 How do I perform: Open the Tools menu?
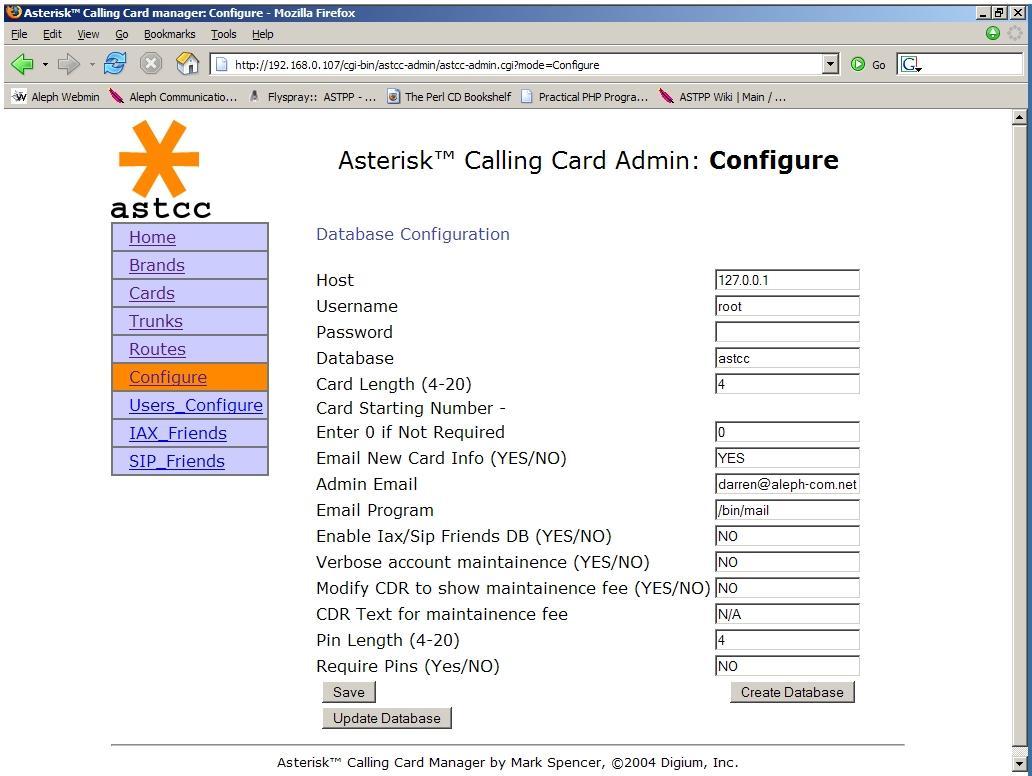(223, 34)
